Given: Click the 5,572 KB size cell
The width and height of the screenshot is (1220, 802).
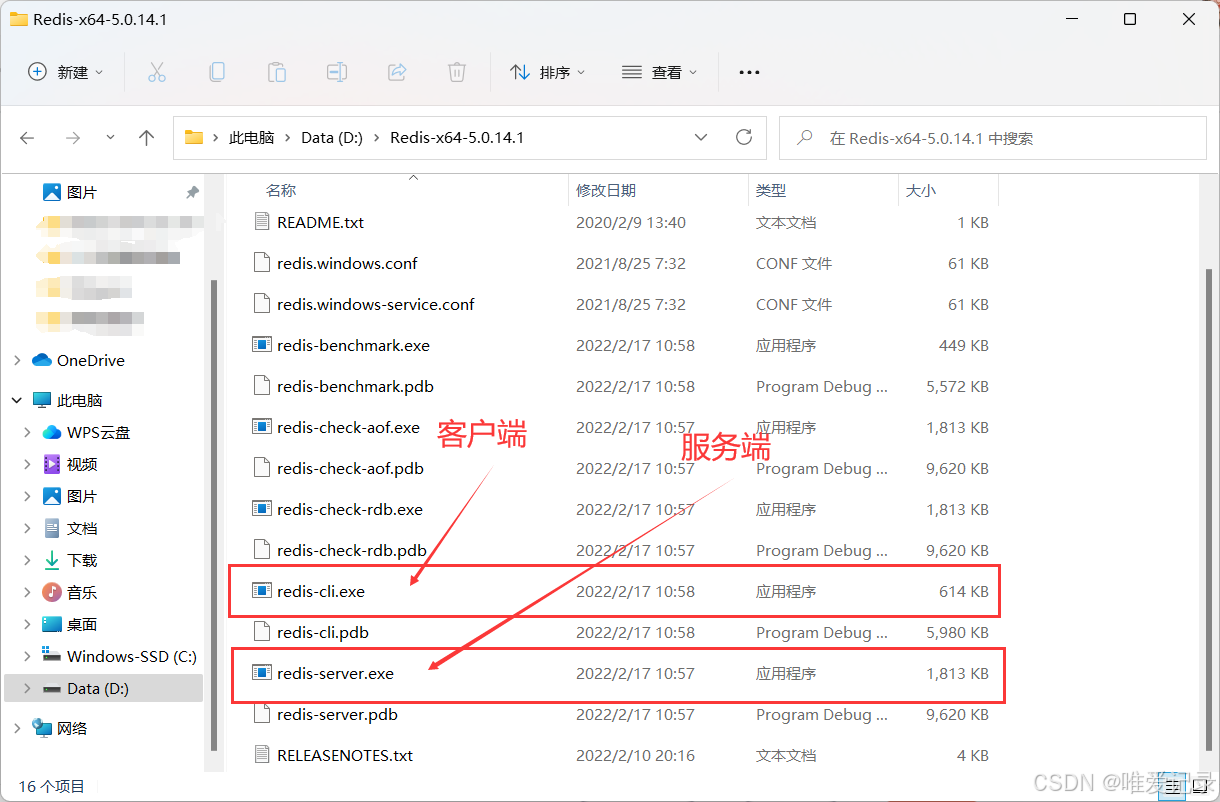Looking at the screenshot, I should tap(957, 386).
